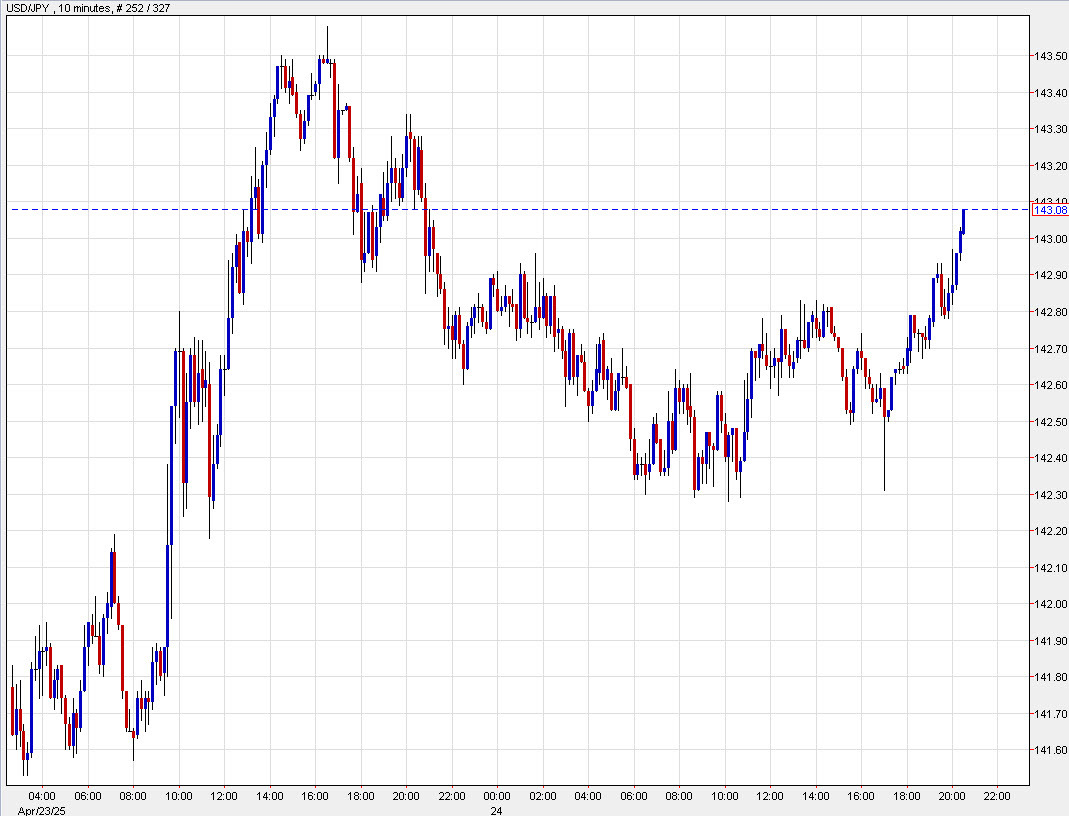The image size is (1069, 816).
Task: Click the '# 252 / 327' bar counter text
Action: tap(143, 8)
